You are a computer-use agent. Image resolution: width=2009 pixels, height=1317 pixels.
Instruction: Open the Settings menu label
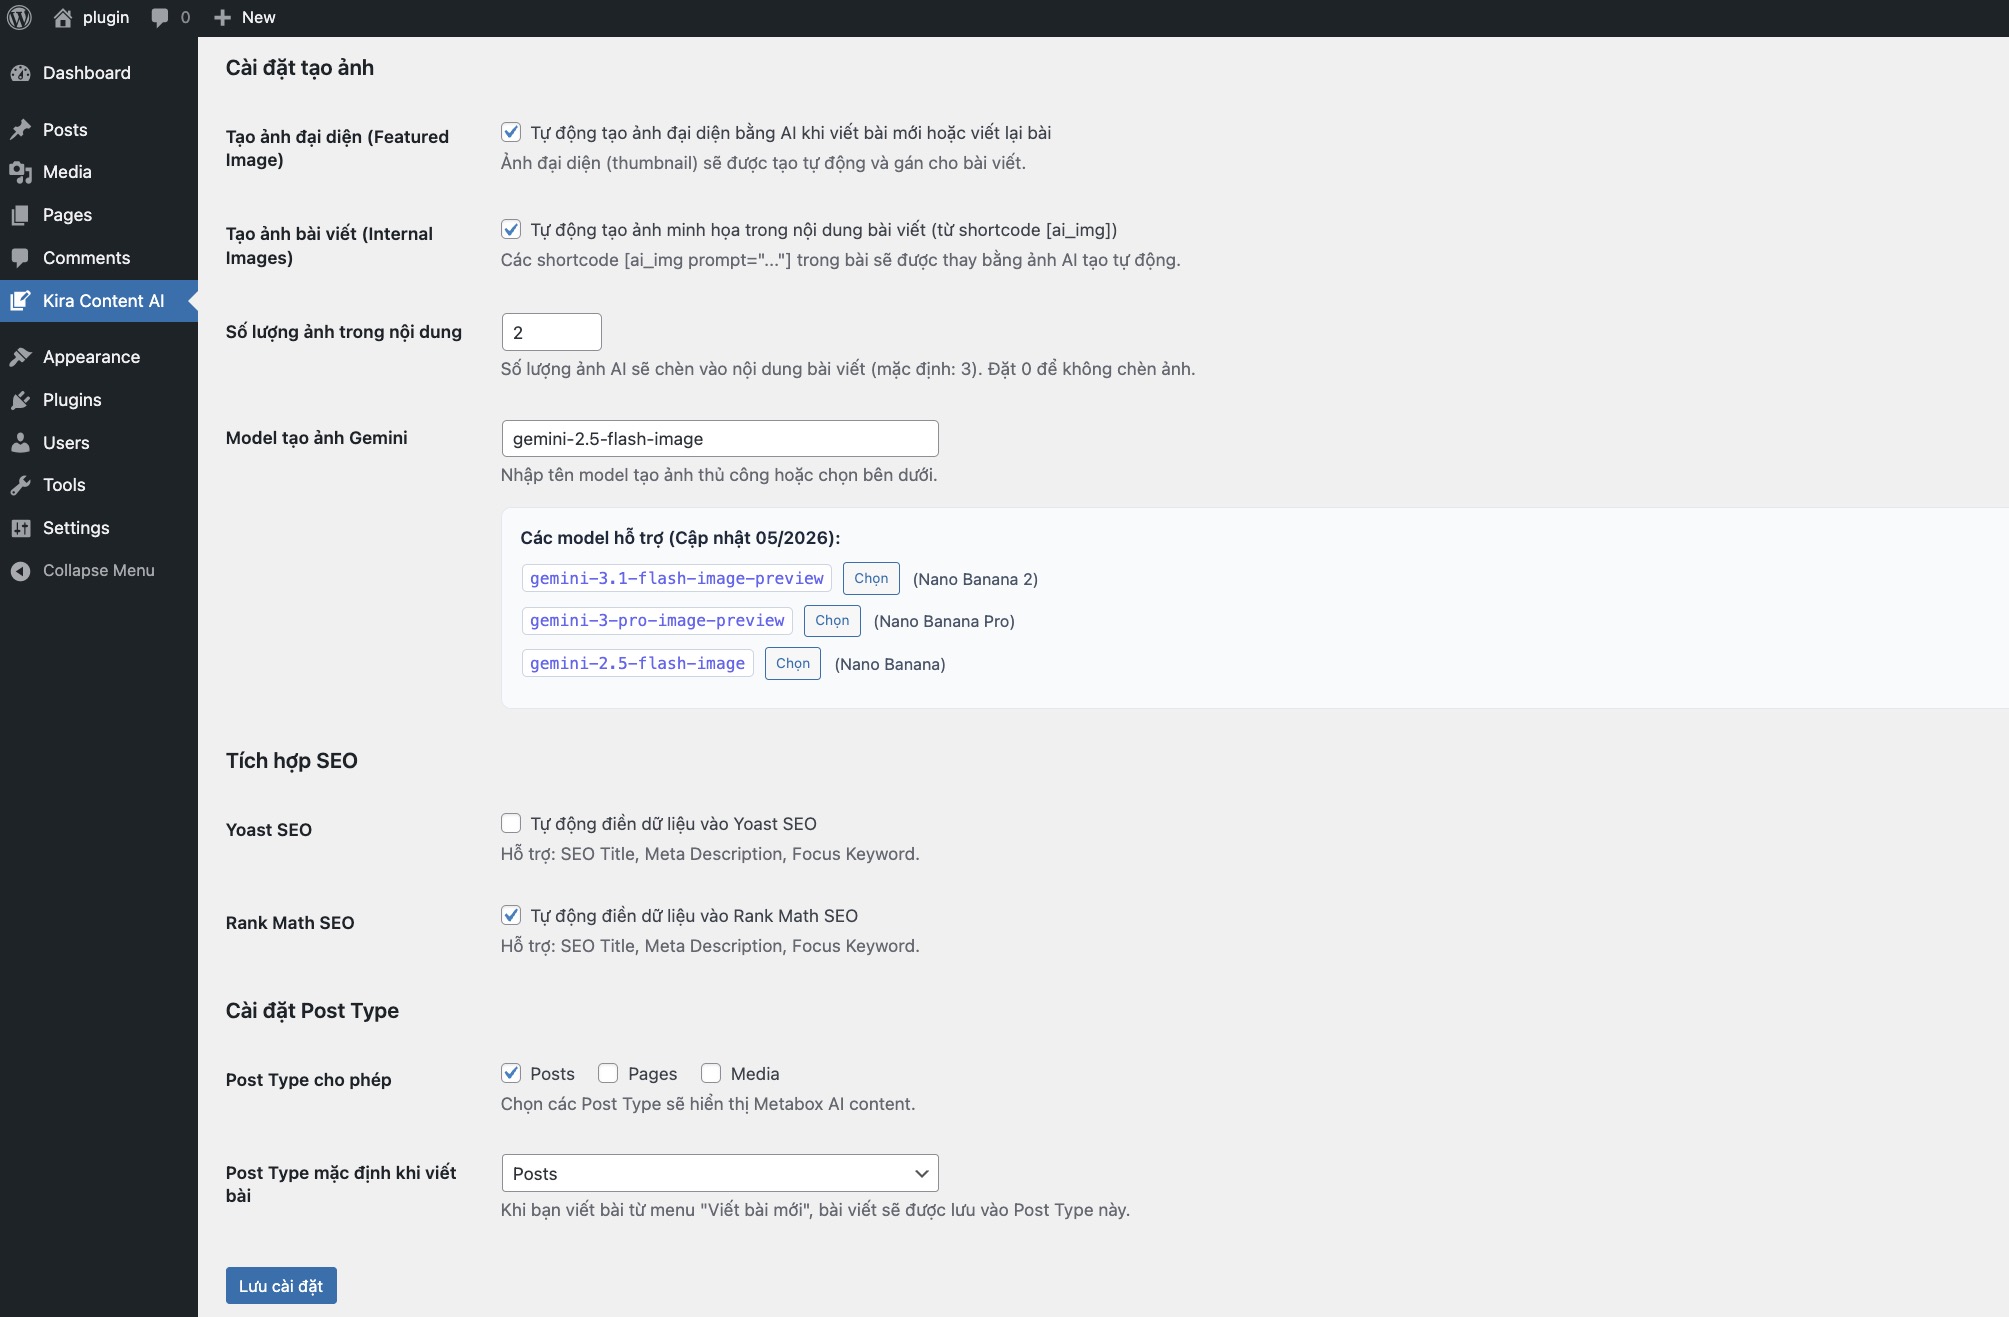point(76,528)
